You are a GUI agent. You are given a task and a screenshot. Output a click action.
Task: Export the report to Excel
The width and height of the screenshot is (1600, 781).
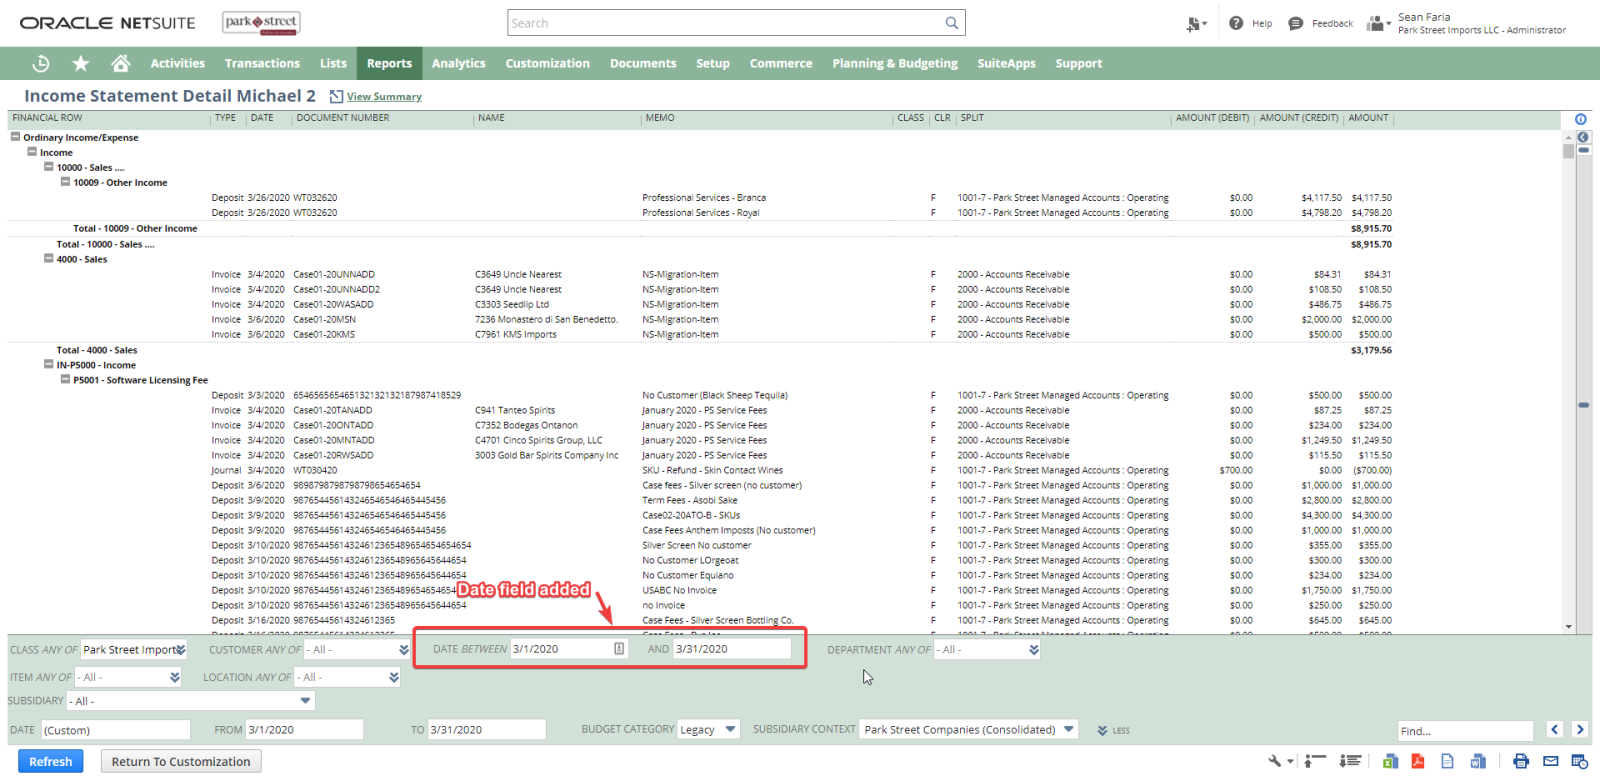[1390, 761]
